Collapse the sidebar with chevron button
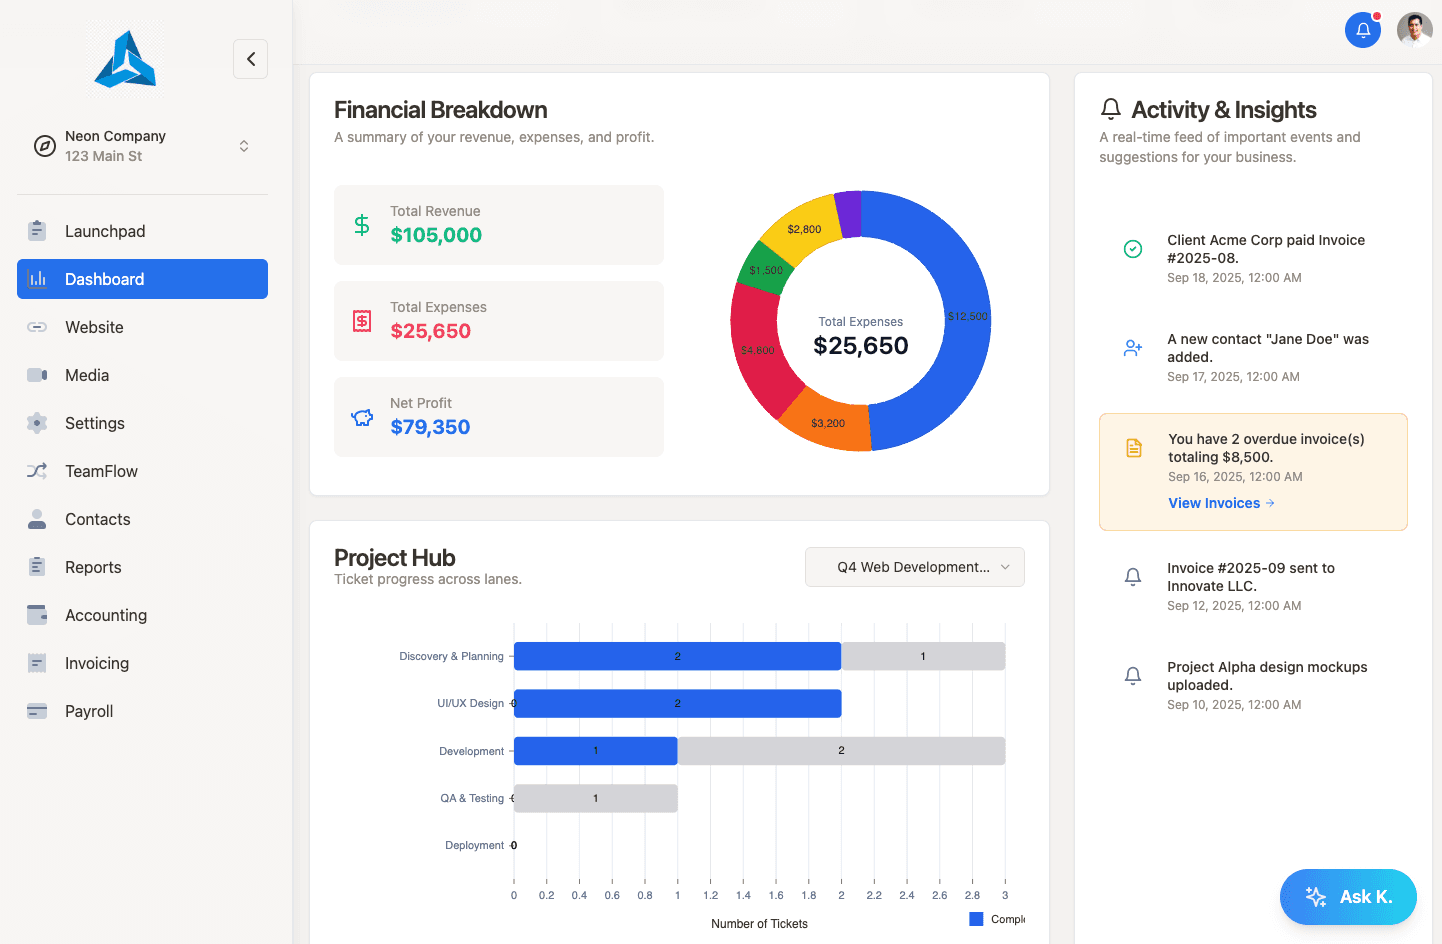 tap(250, 59)
